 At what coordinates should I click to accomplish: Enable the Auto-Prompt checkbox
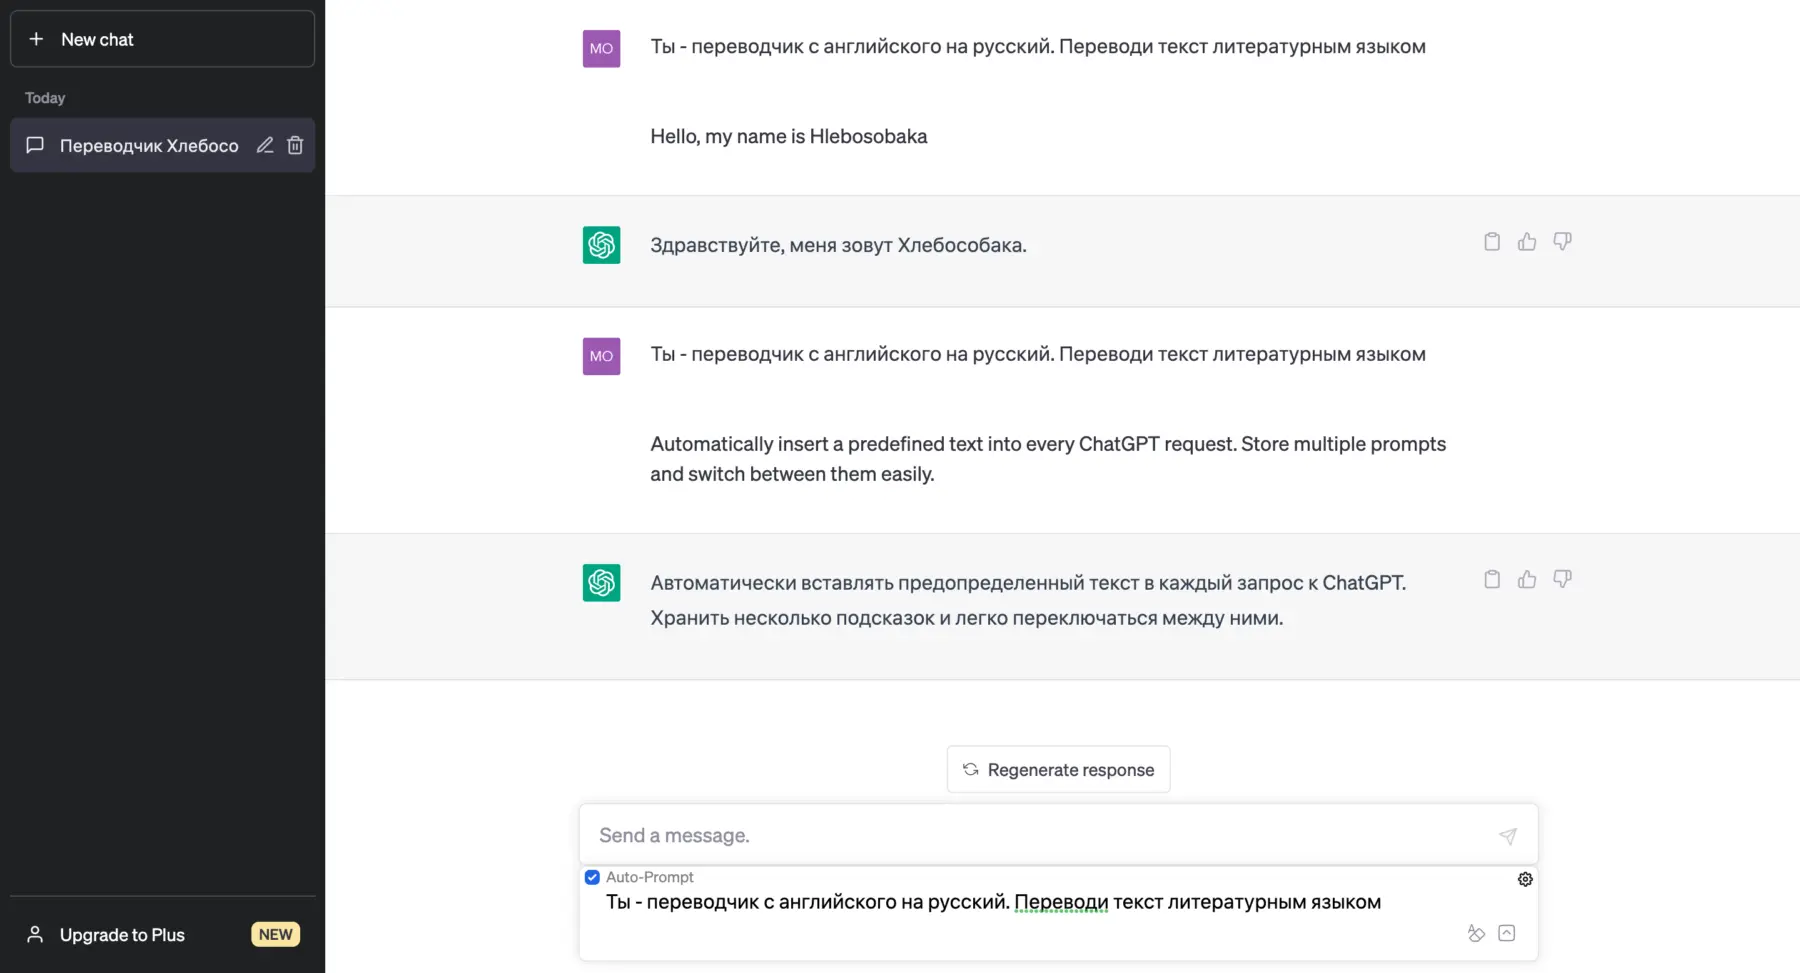[x=592, y=876]
